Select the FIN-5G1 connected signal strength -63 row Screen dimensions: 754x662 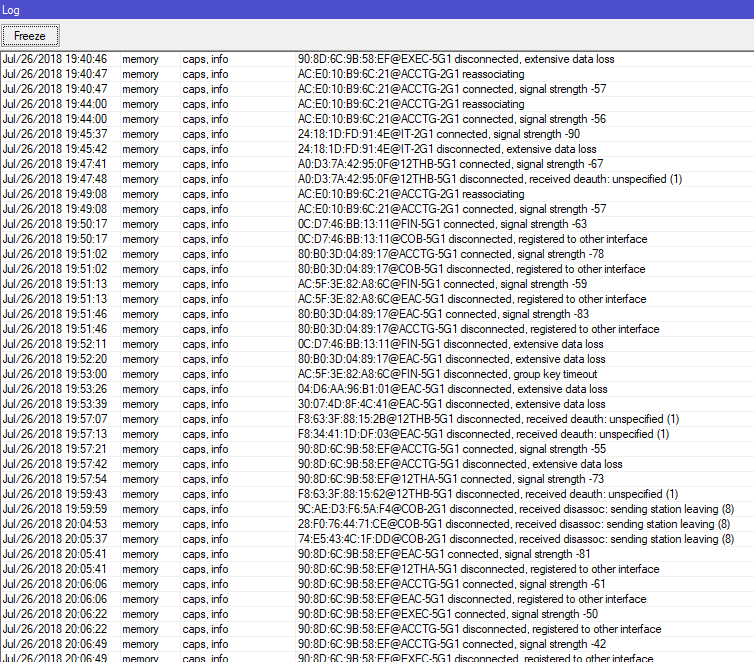[442, 224]
